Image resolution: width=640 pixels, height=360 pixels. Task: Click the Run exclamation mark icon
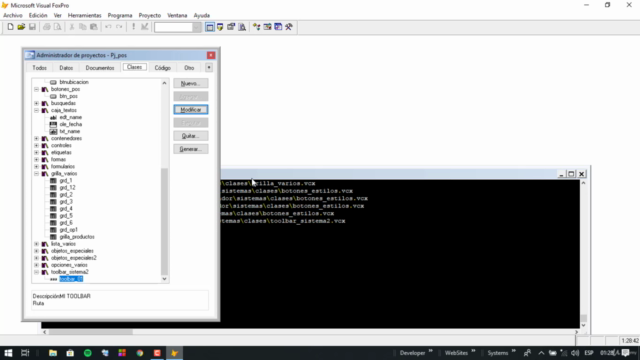point(133,27)
